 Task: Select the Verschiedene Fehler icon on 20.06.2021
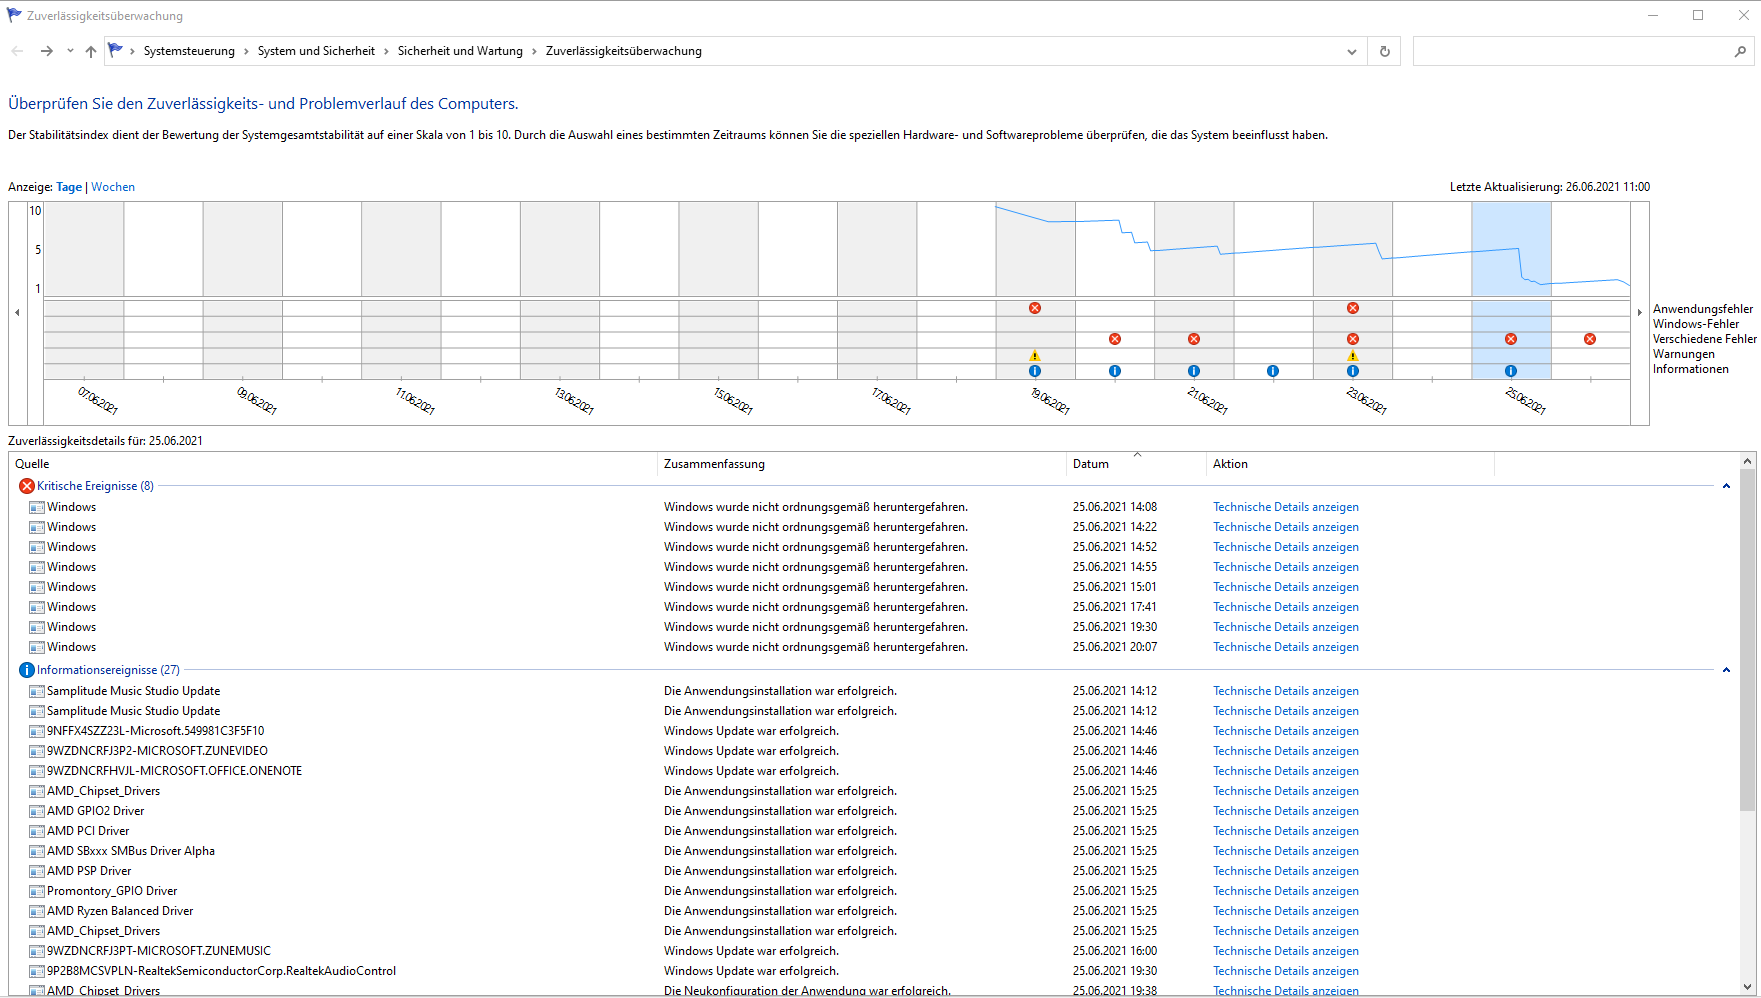[1115, 339]
